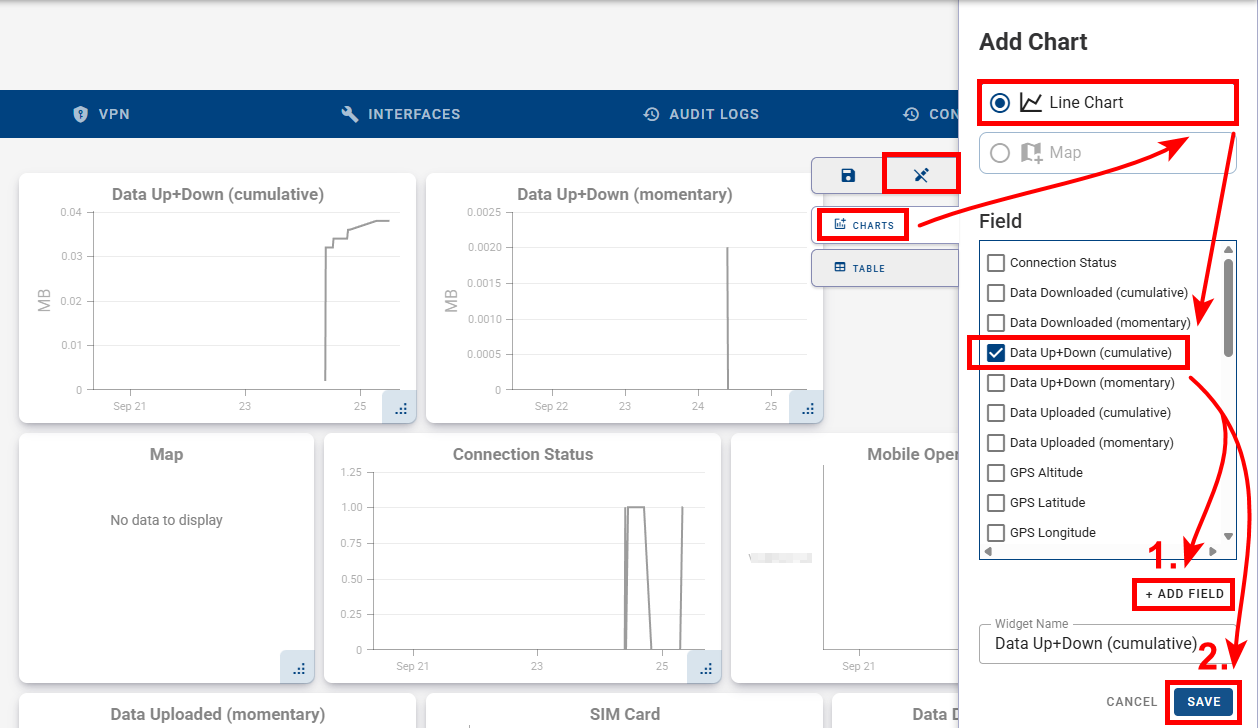This screenshot has height=728, width=1260.
Task: Click the Map chart type icon
Action: (1032, 152)
